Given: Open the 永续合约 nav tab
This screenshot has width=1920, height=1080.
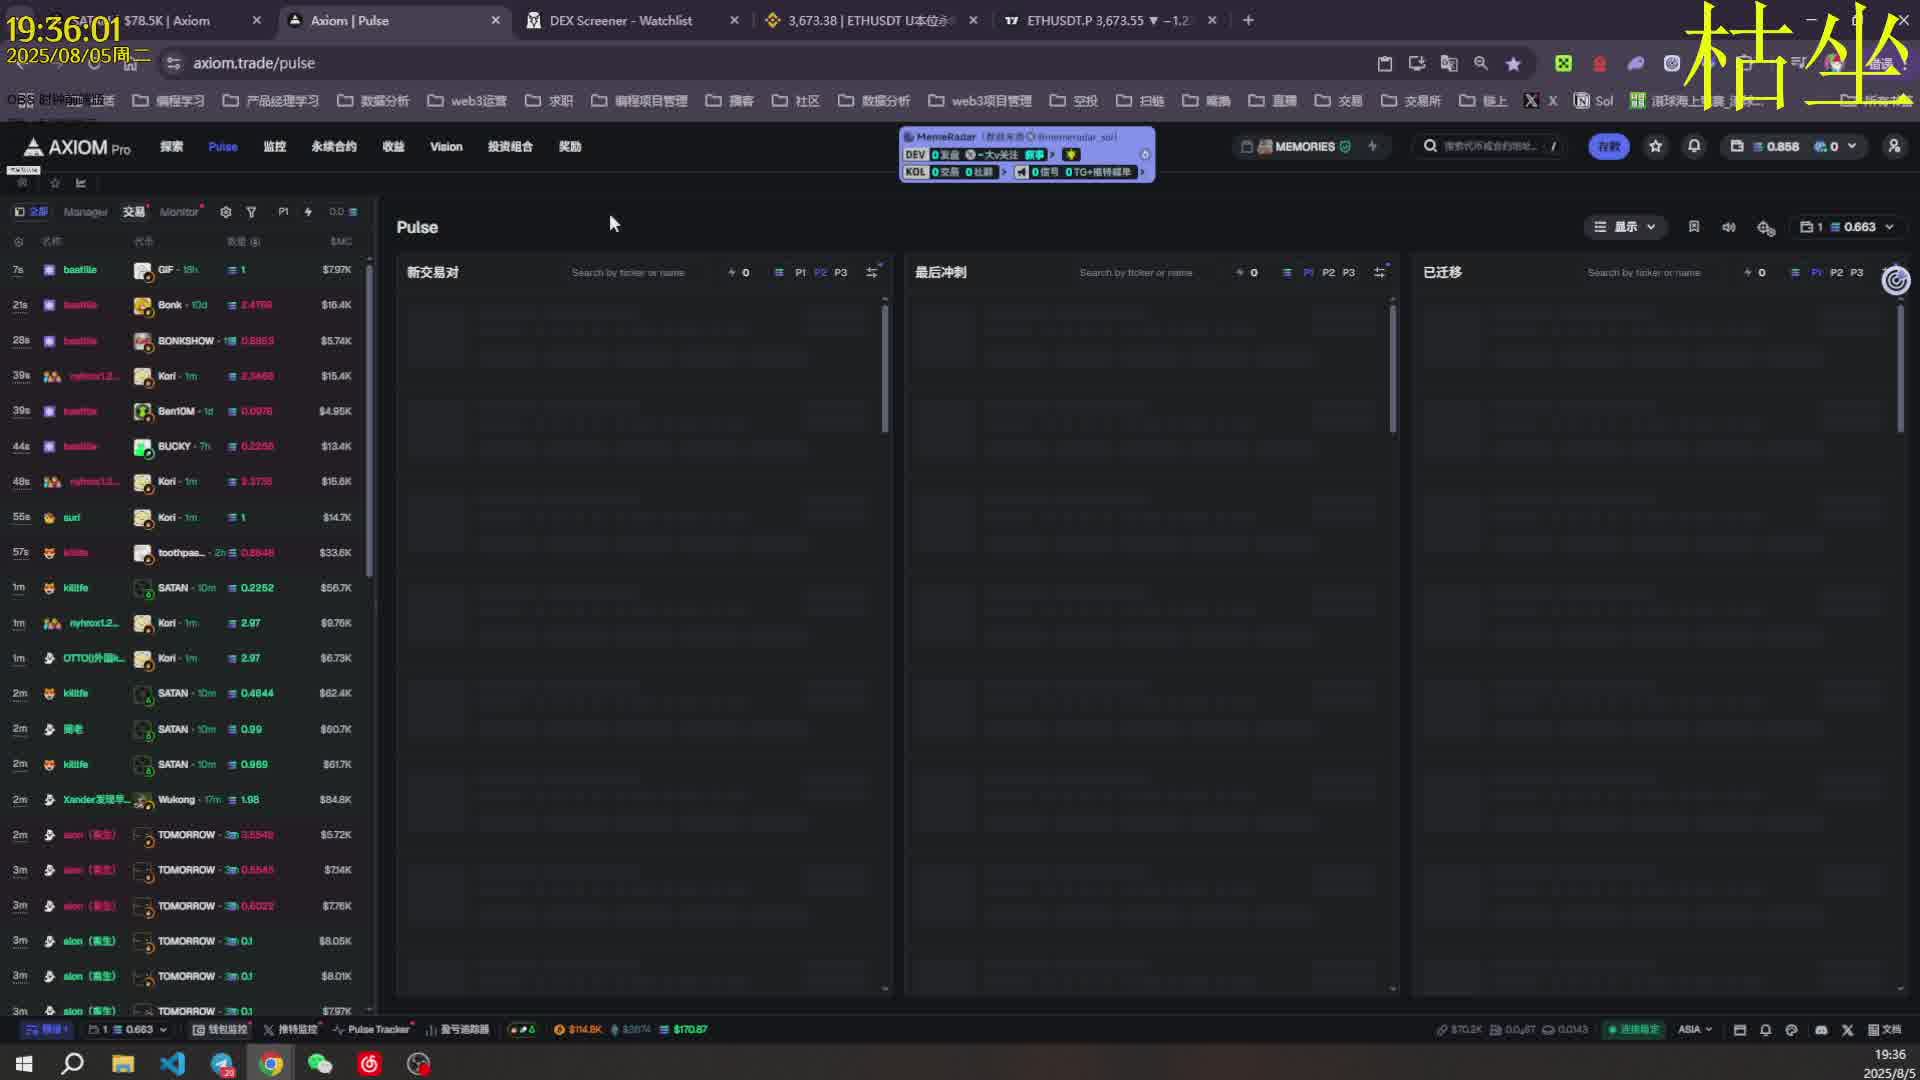Looking at the screenshot, I should (334, 147).
